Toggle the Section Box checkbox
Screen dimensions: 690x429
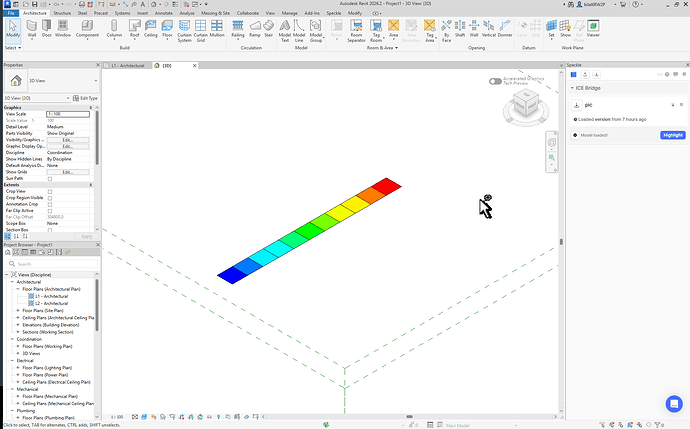[x=50, y=230]
